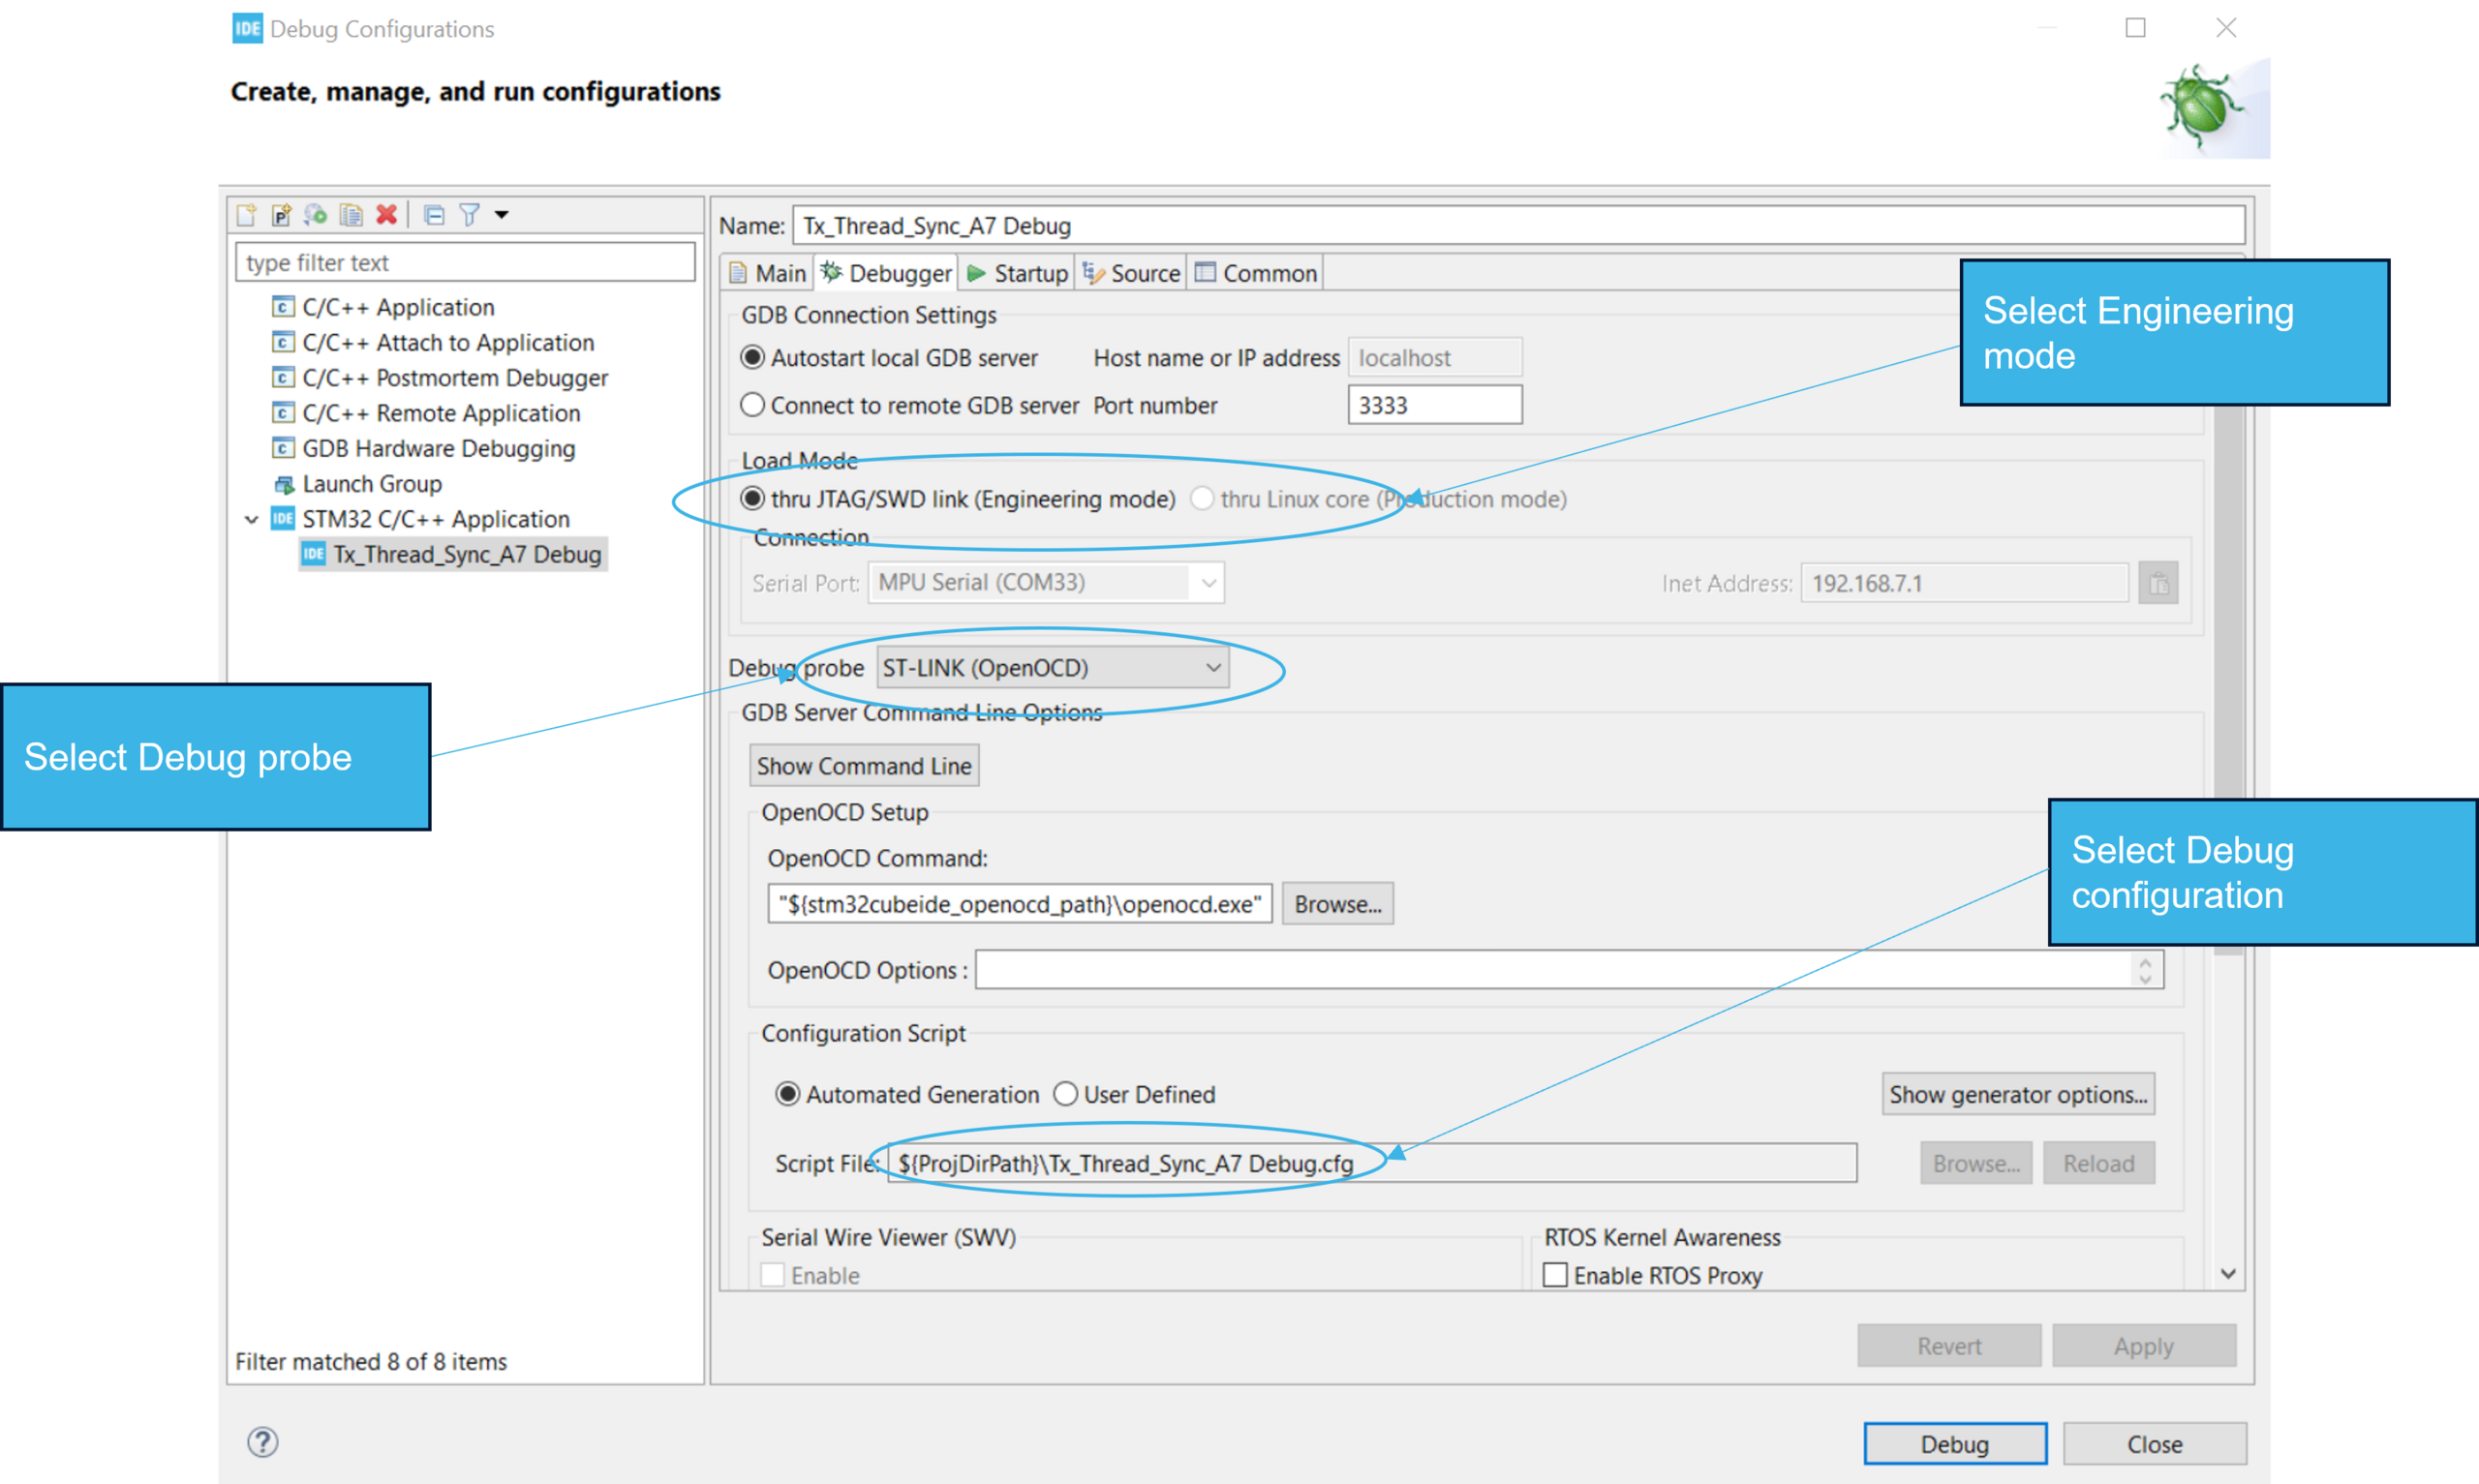
Task: Switch to the Source tab
Action: [x=1131, y=273]
